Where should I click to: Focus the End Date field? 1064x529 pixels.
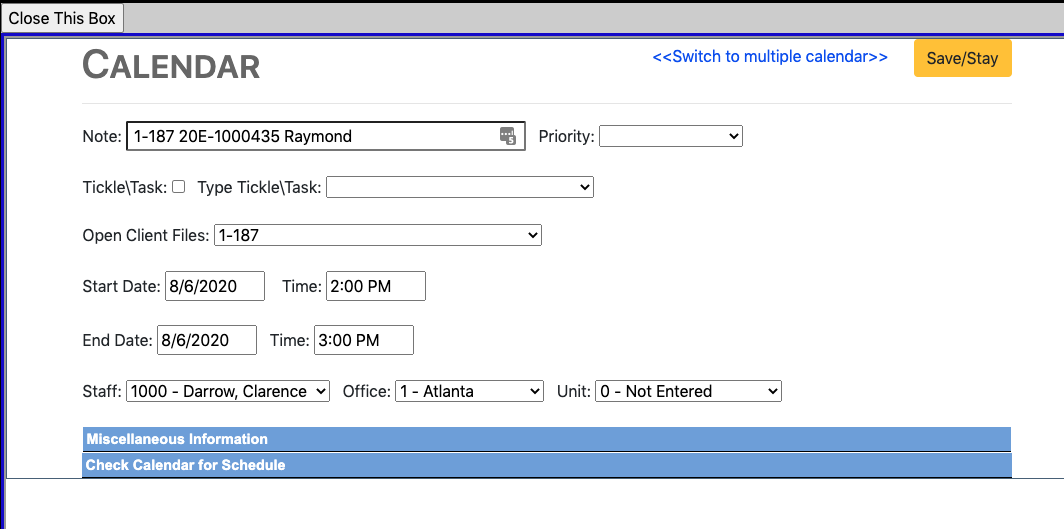(206, 340)
